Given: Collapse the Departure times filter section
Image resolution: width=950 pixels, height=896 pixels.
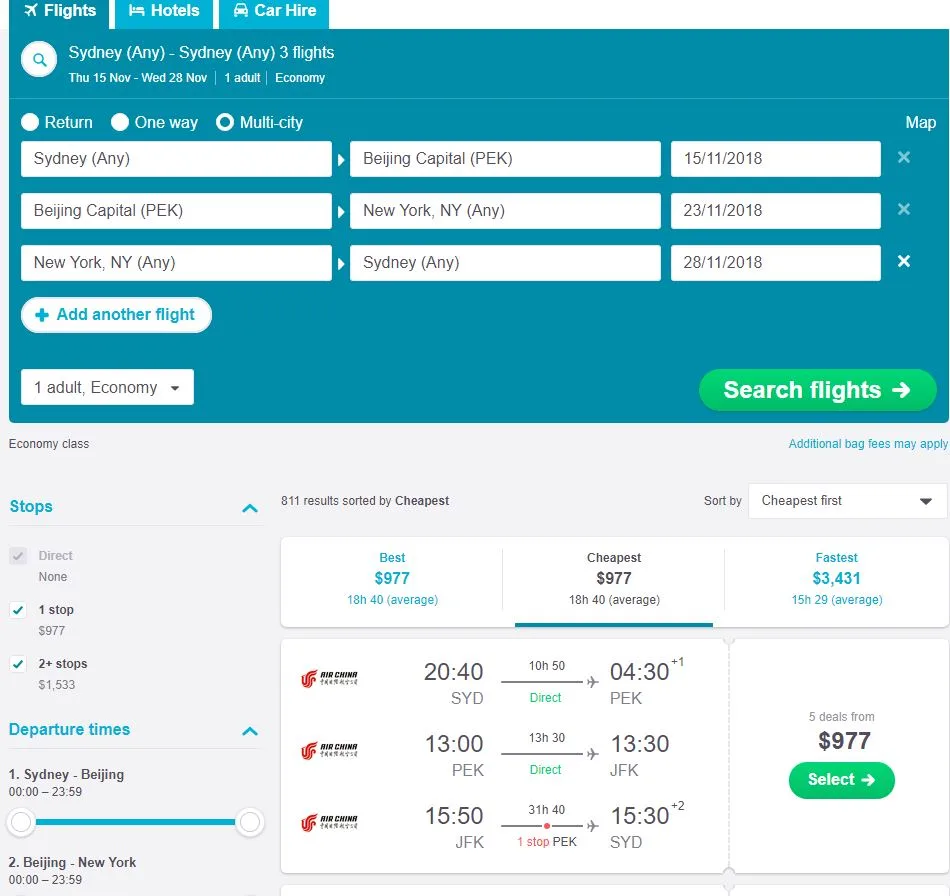Looking at the screenshot, I should click(250, 731).
